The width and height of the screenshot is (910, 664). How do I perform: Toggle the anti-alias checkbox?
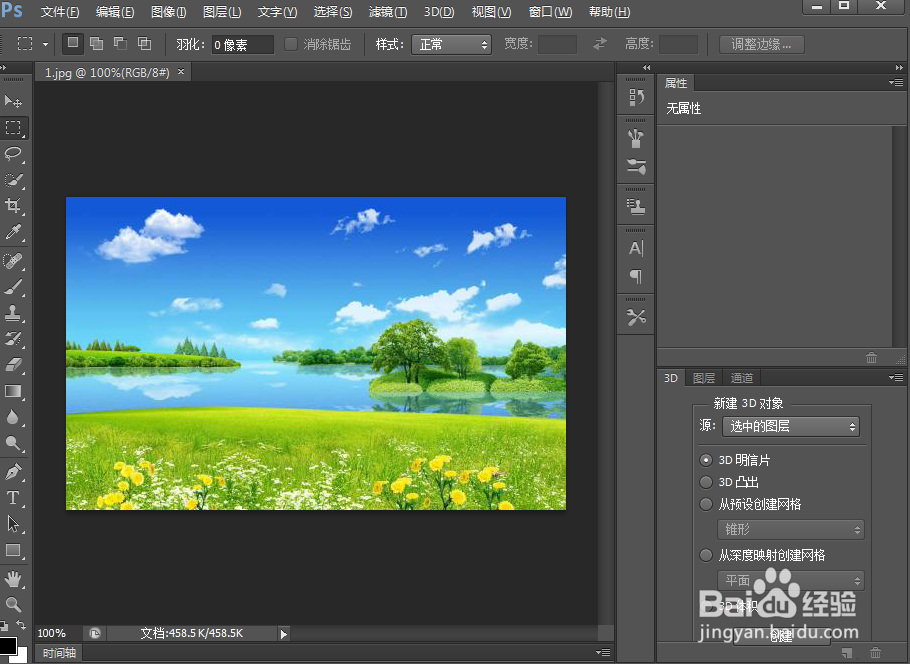point(291,44)
